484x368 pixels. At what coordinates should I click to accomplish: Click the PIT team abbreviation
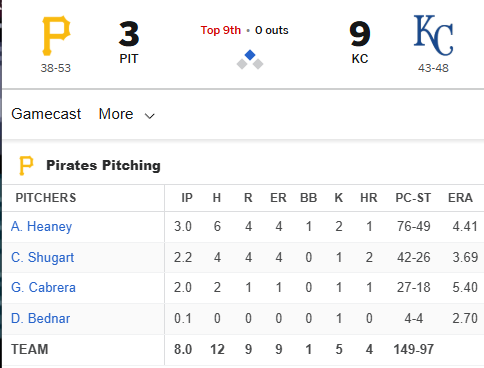tap(129, 59)
